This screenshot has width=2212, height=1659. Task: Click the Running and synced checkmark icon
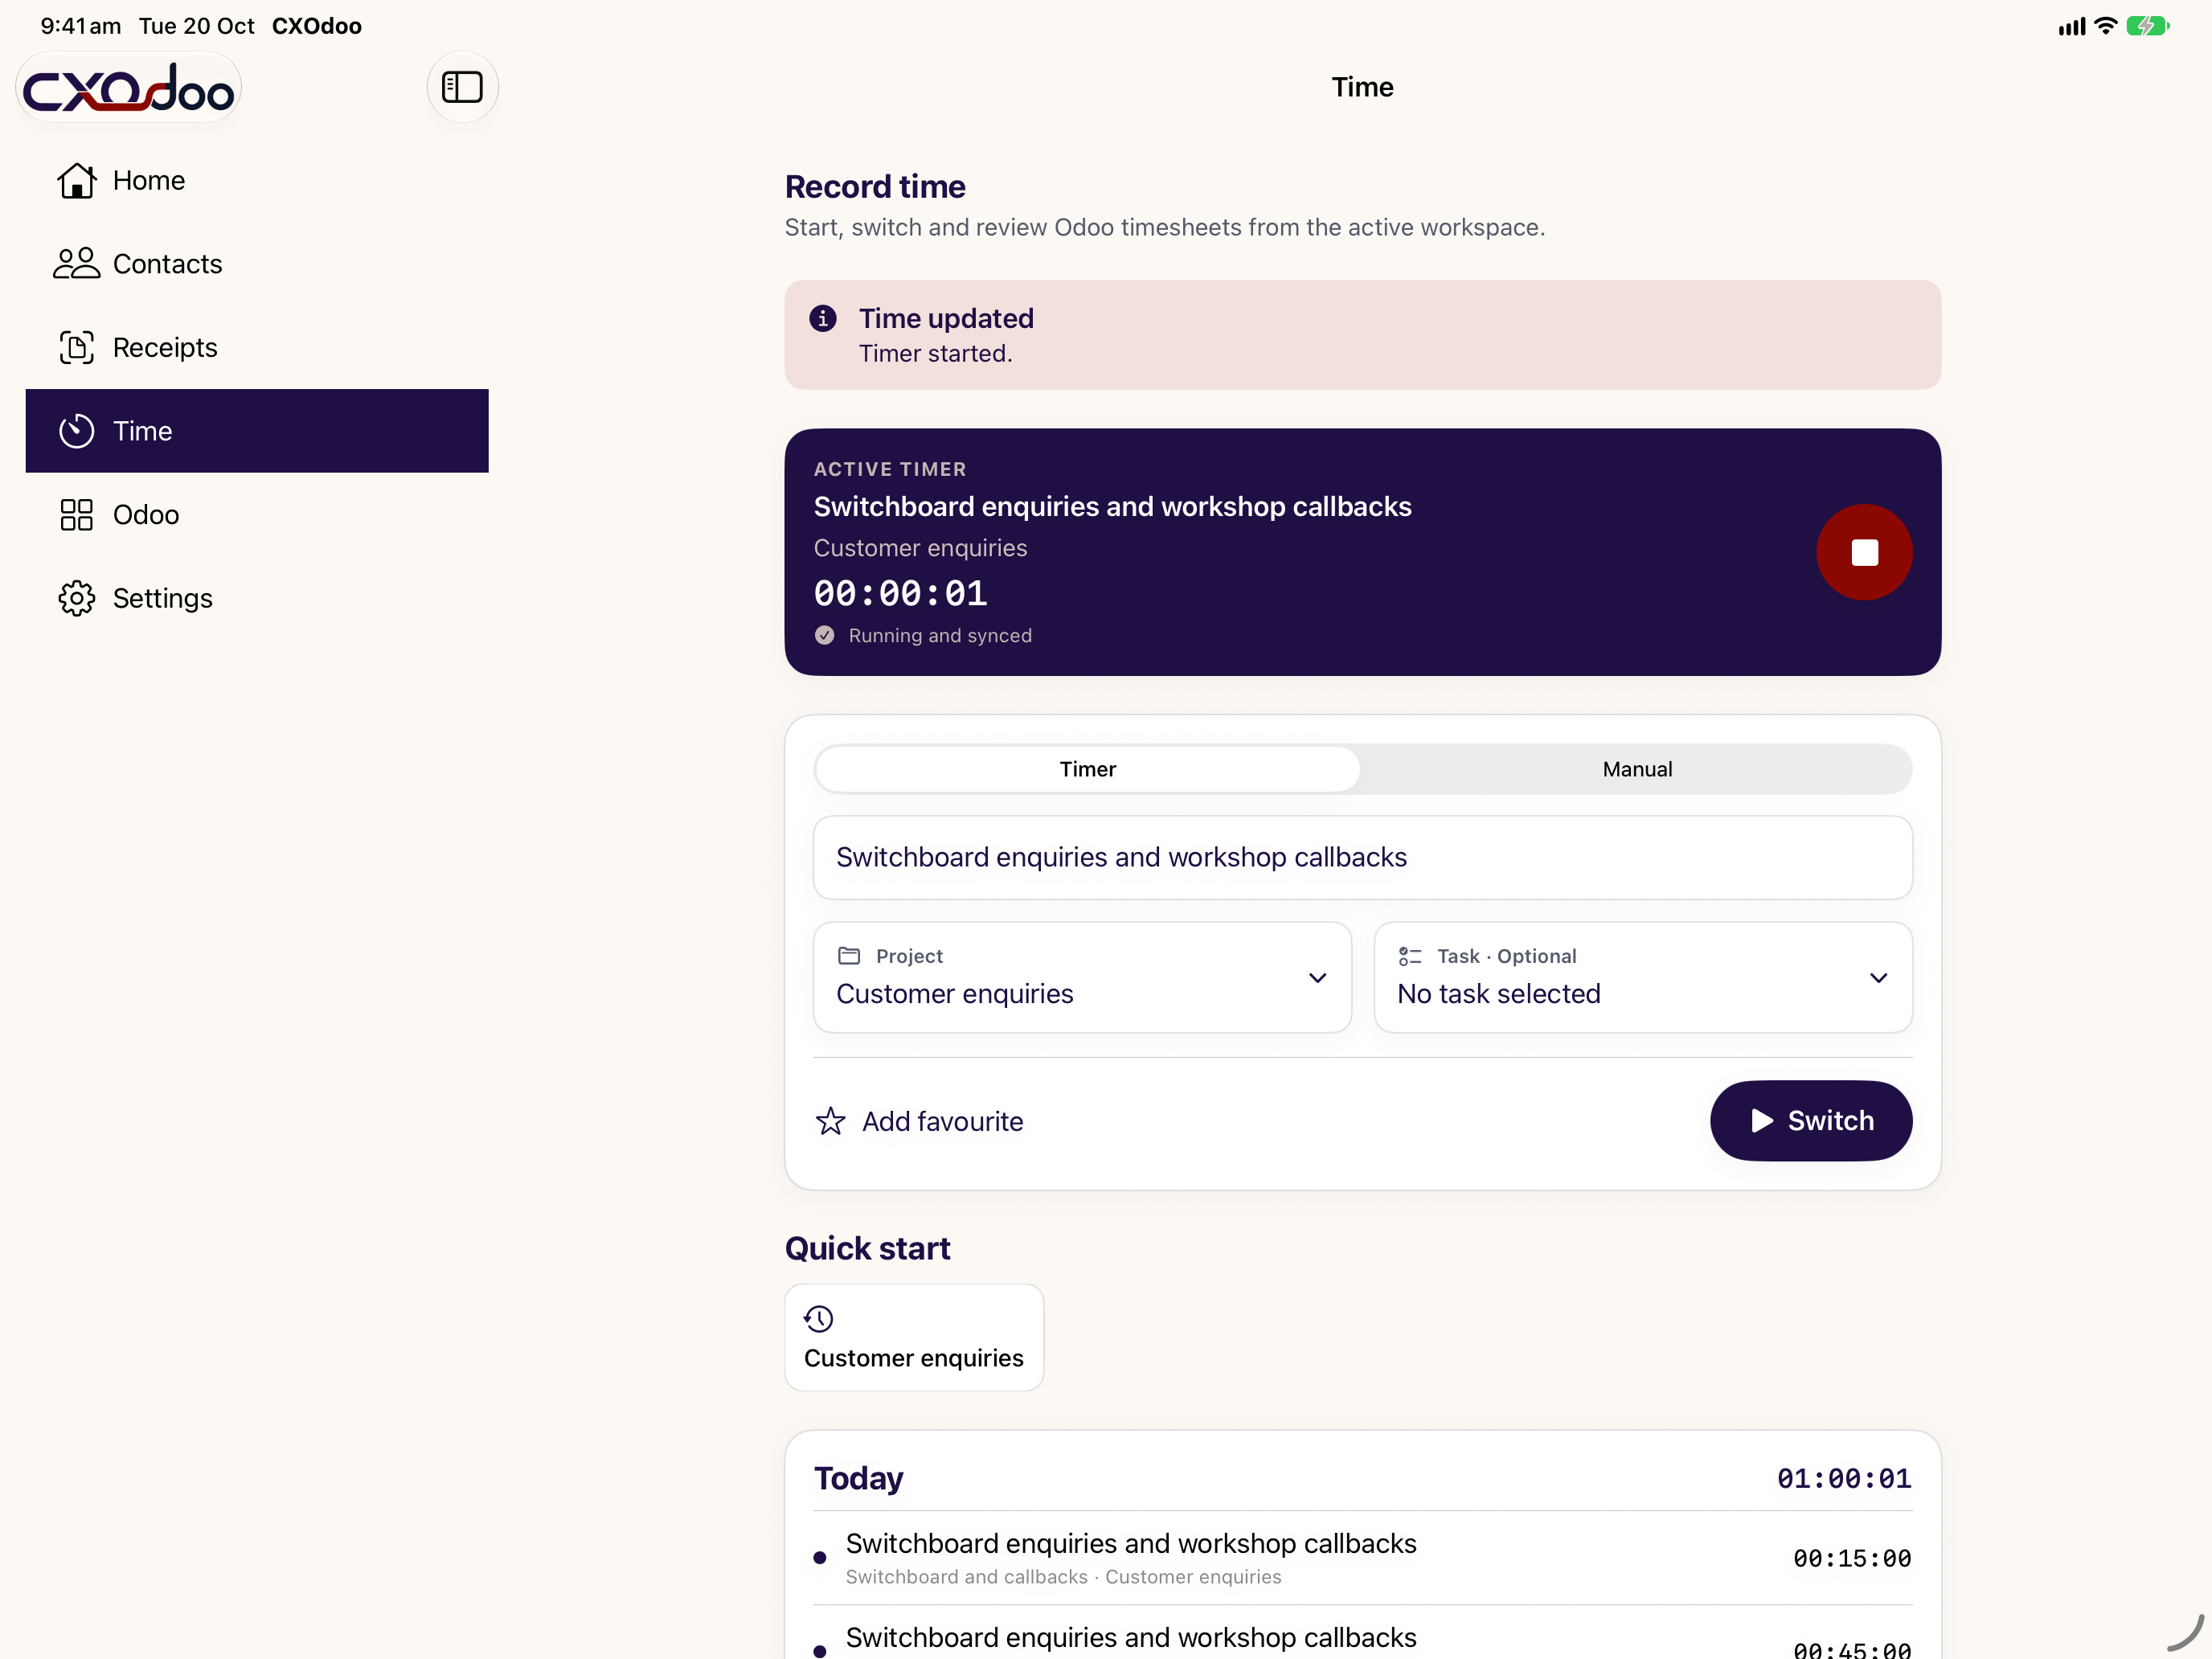pyautogui.click(x=824, y=635)
